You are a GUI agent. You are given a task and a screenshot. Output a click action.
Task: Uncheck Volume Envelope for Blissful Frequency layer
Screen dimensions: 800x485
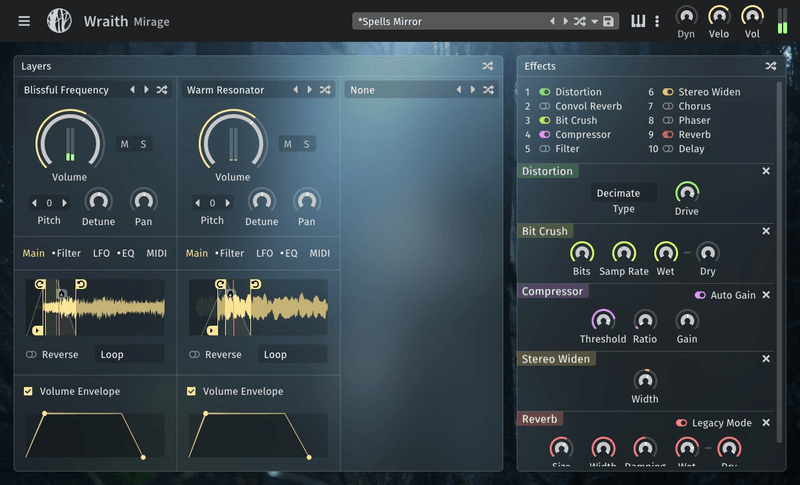(28, 391)
